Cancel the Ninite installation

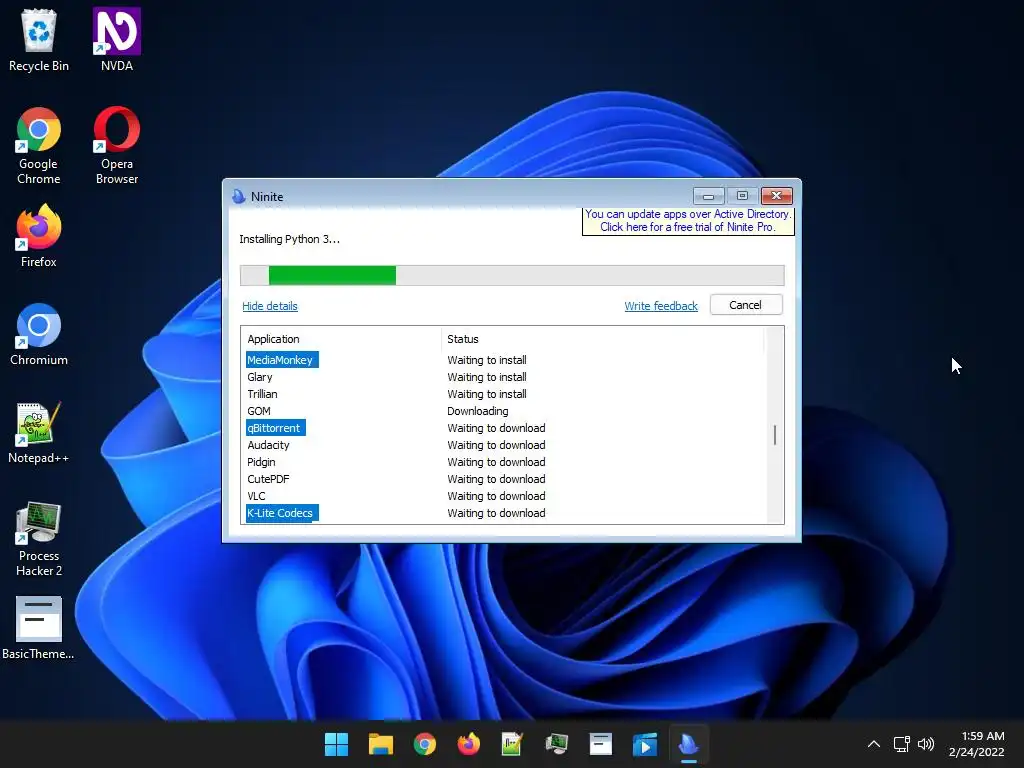pos(746,305)
